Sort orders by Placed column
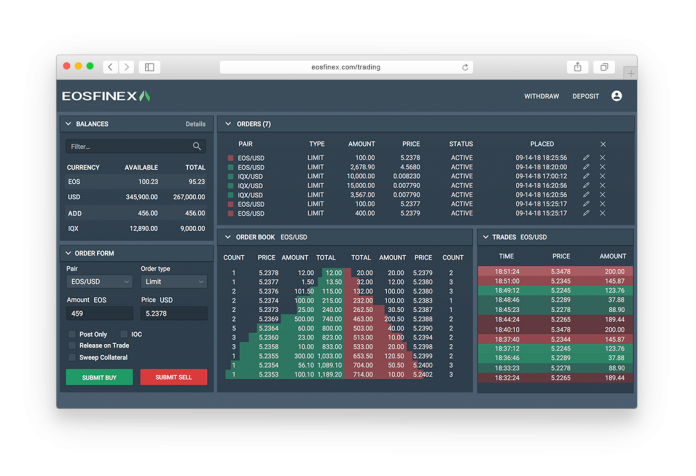This screenshot has width=696, height=476. (542, 144)
